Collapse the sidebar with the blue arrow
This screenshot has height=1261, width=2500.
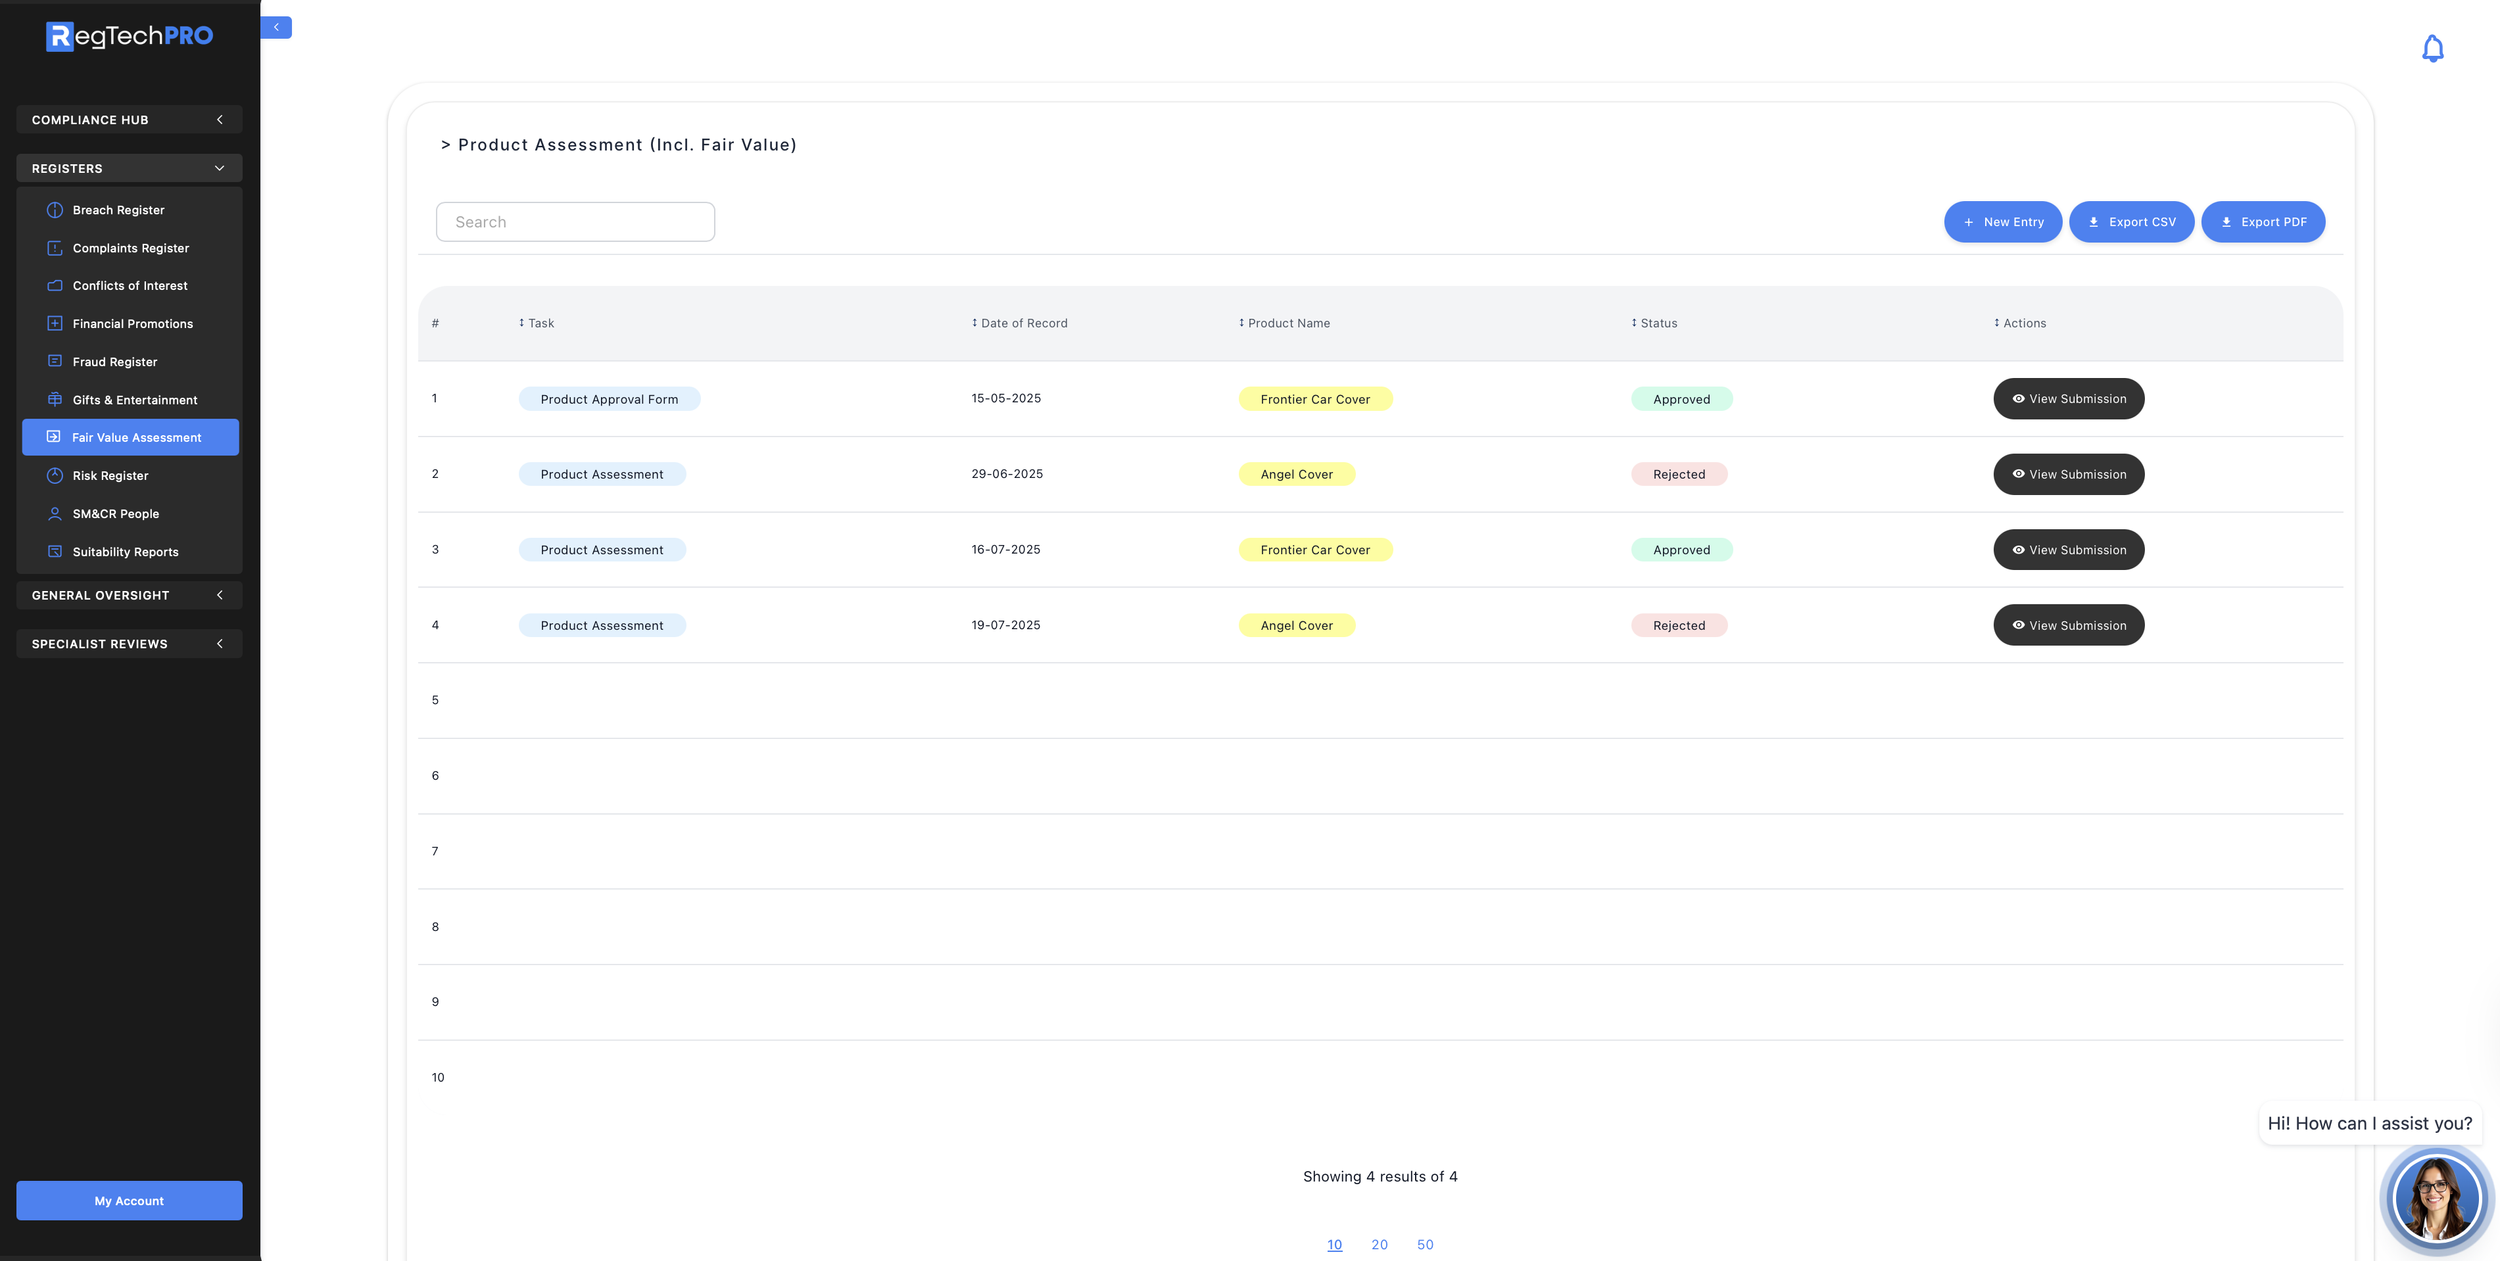(x=276, y=28)
